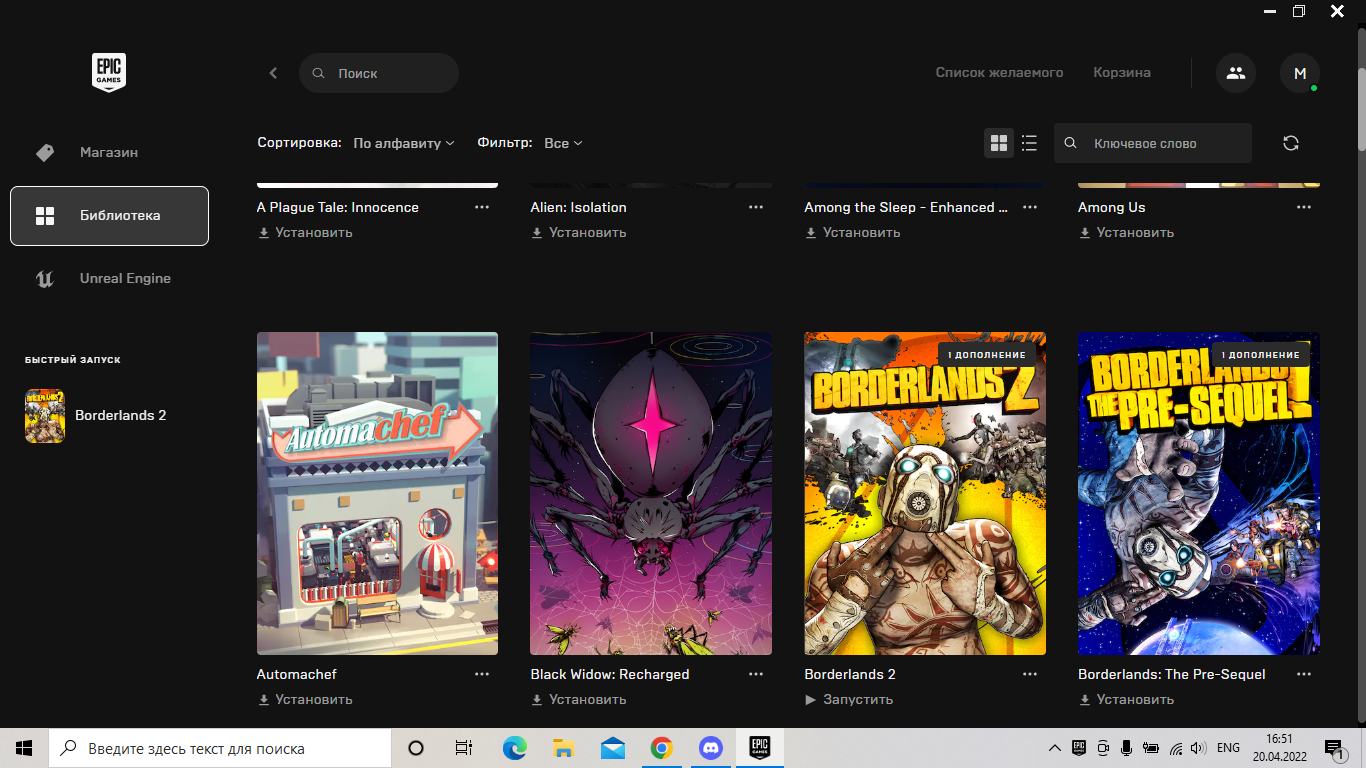Click the 'A Plague Tale: Innocence' title text

338,207
